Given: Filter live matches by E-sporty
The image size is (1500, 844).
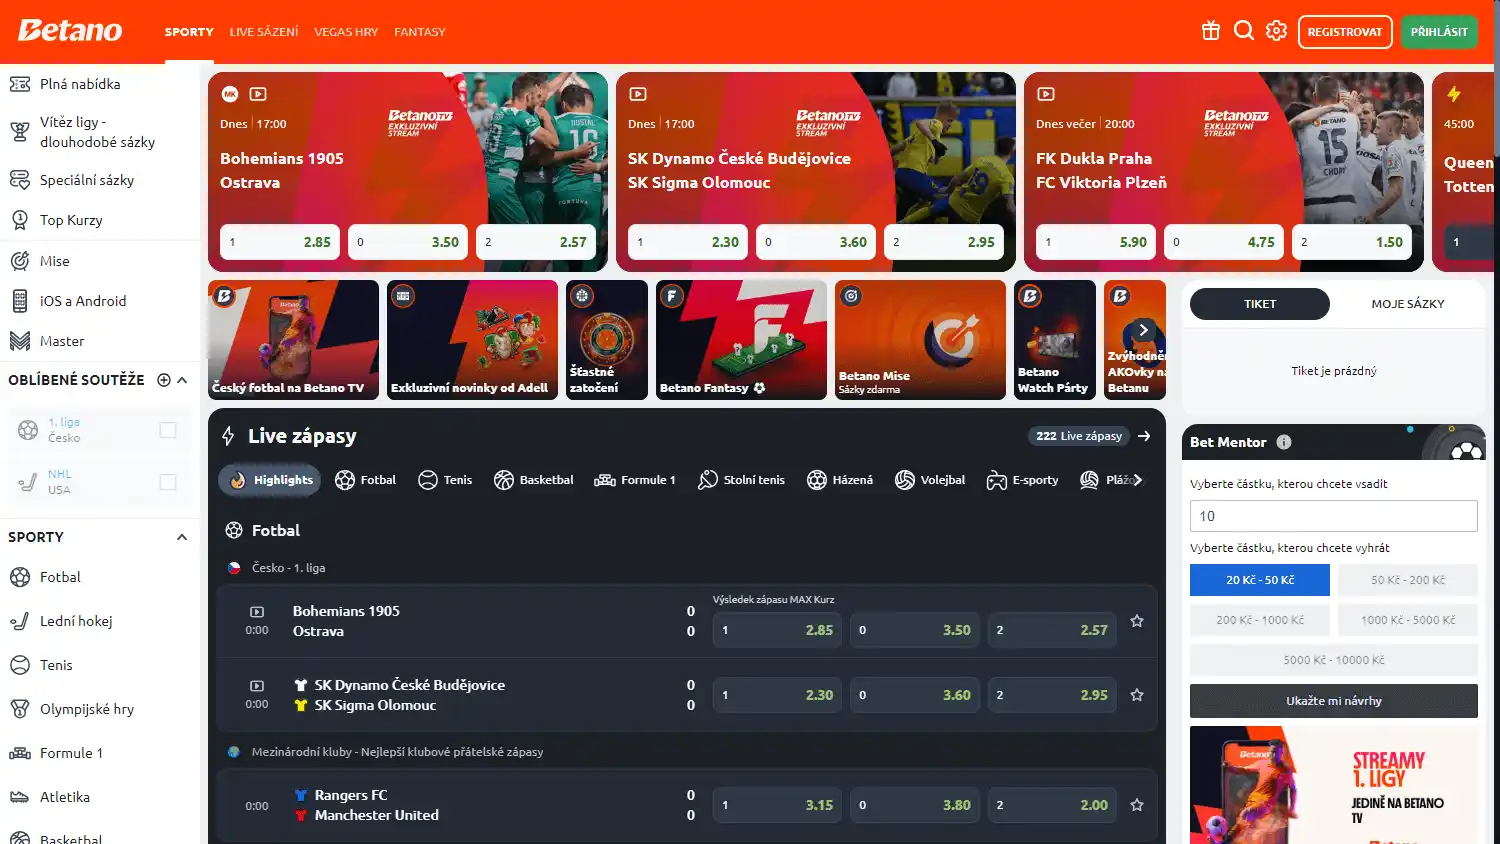Looking at the screenshot, I should click(x=1022, y=480).
